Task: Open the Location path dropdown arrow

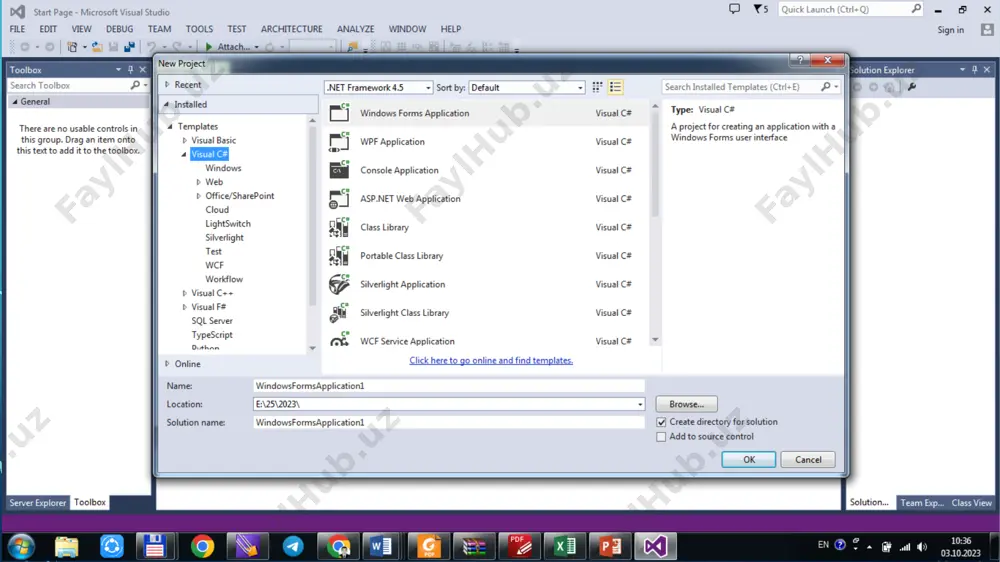Action: pyautogui.click(x=640, y=404)
